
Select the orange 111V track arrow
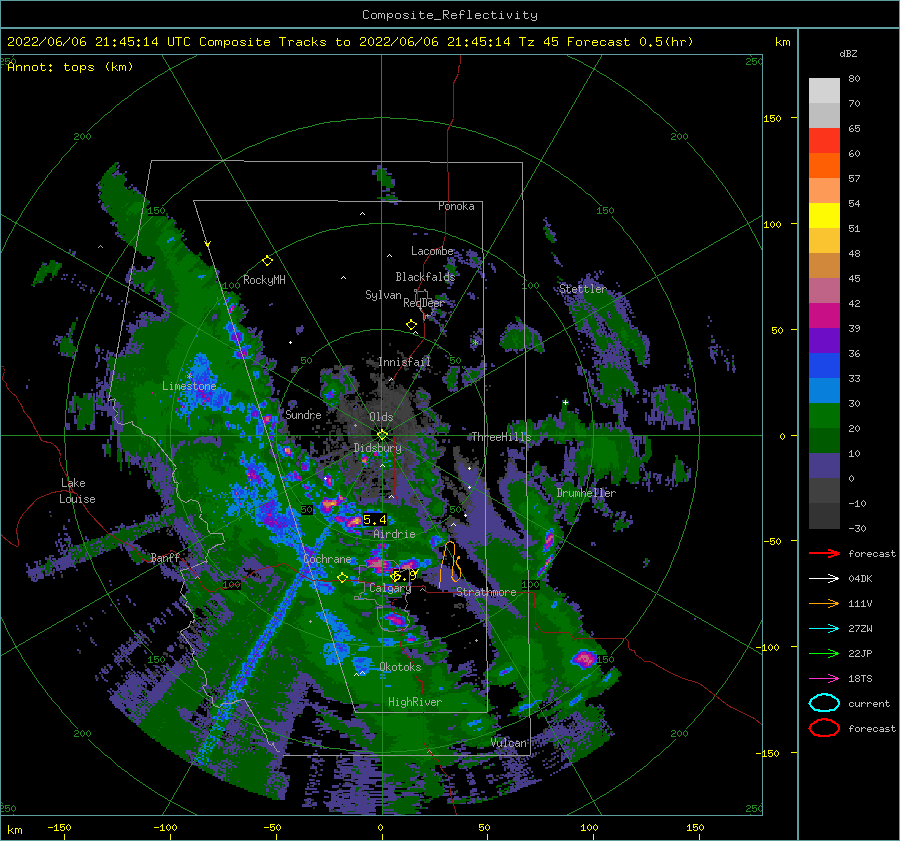pos(824,603)
